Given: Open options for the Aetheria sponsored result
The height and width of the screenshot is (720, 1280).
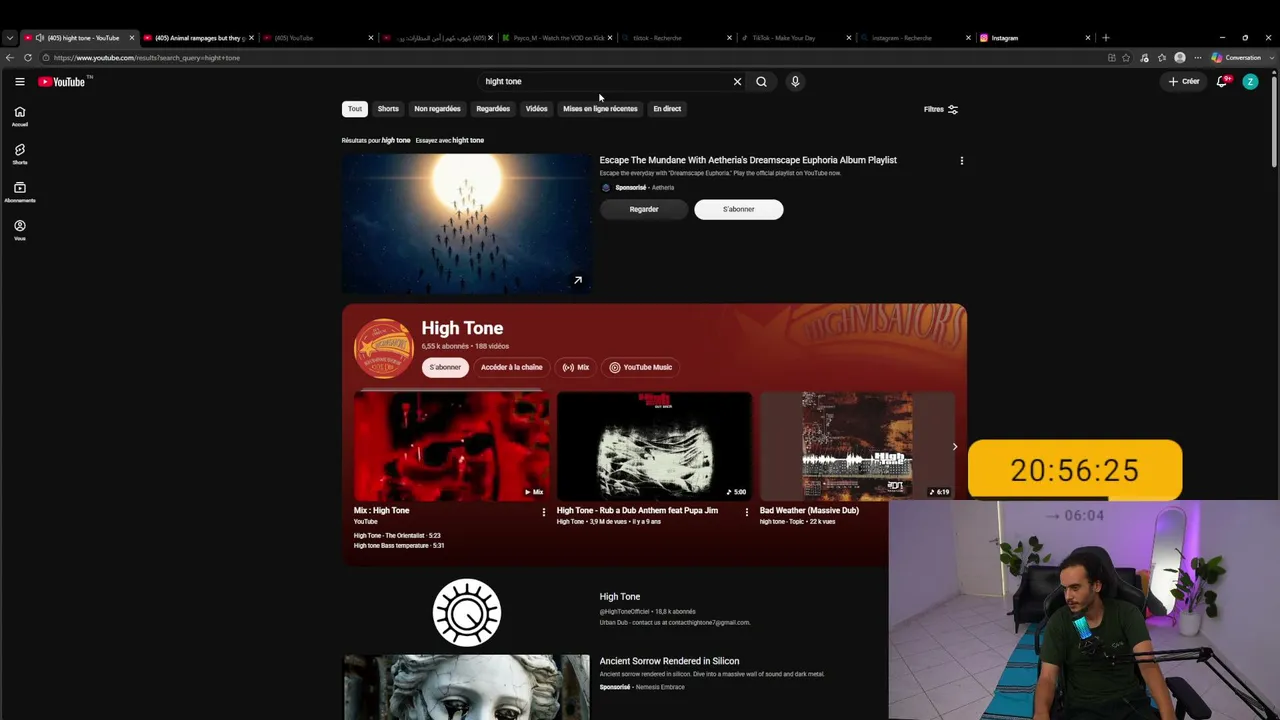Looking at the screenshot, I should click(962, 160).
